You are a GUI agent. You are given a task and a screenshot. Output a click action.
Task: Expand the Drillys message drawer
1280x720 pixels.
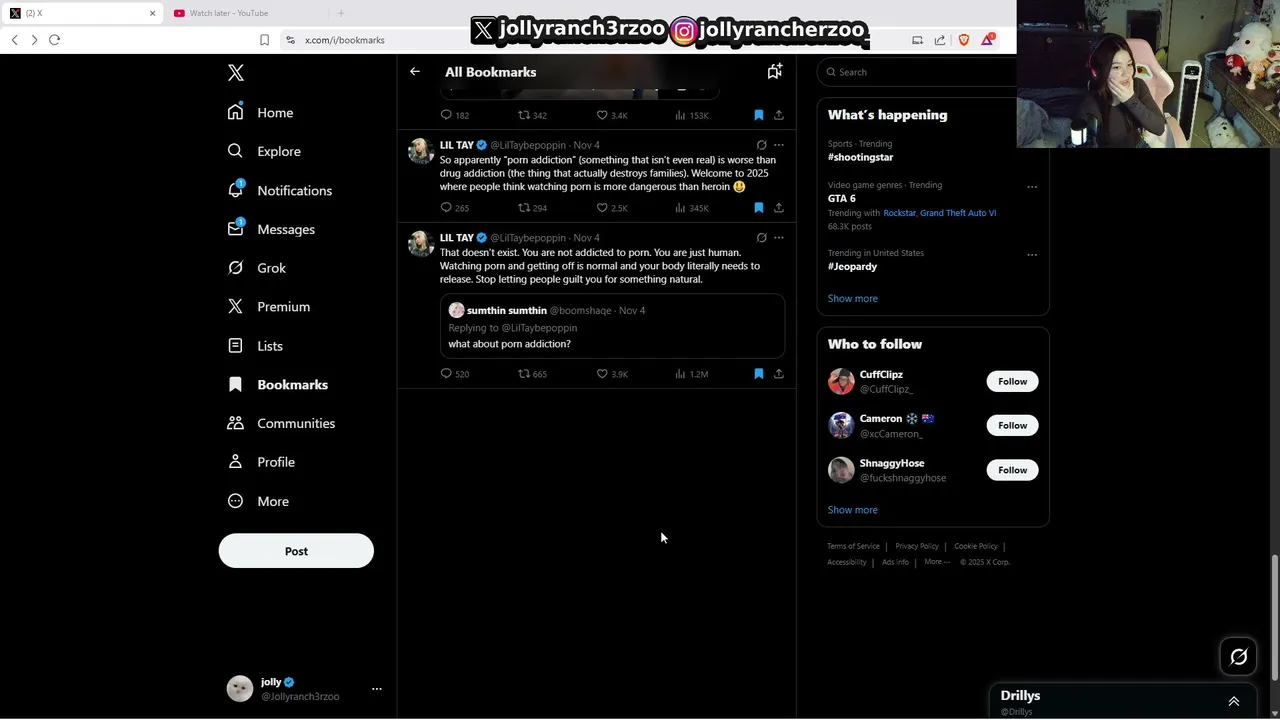[1234, 702]
